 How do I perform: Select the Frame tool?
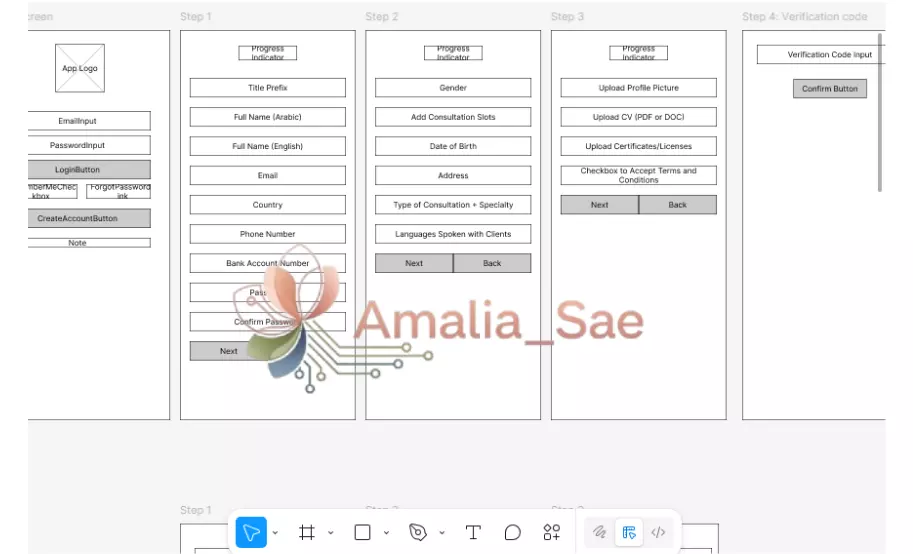coord(307,532)
